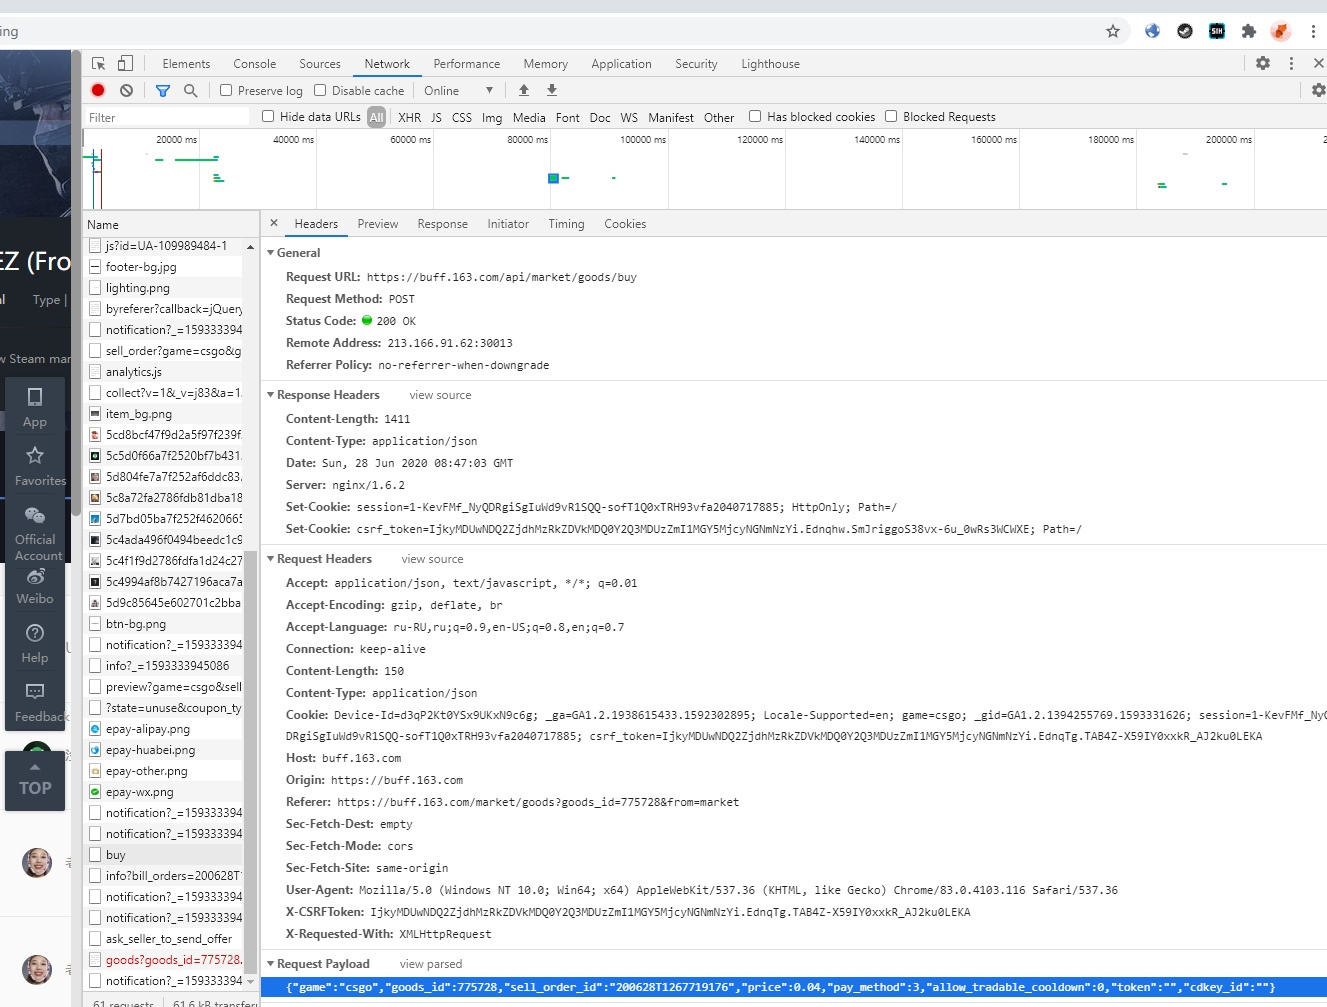
Task: Toggle the device toolbar icon
Action: 125,63
